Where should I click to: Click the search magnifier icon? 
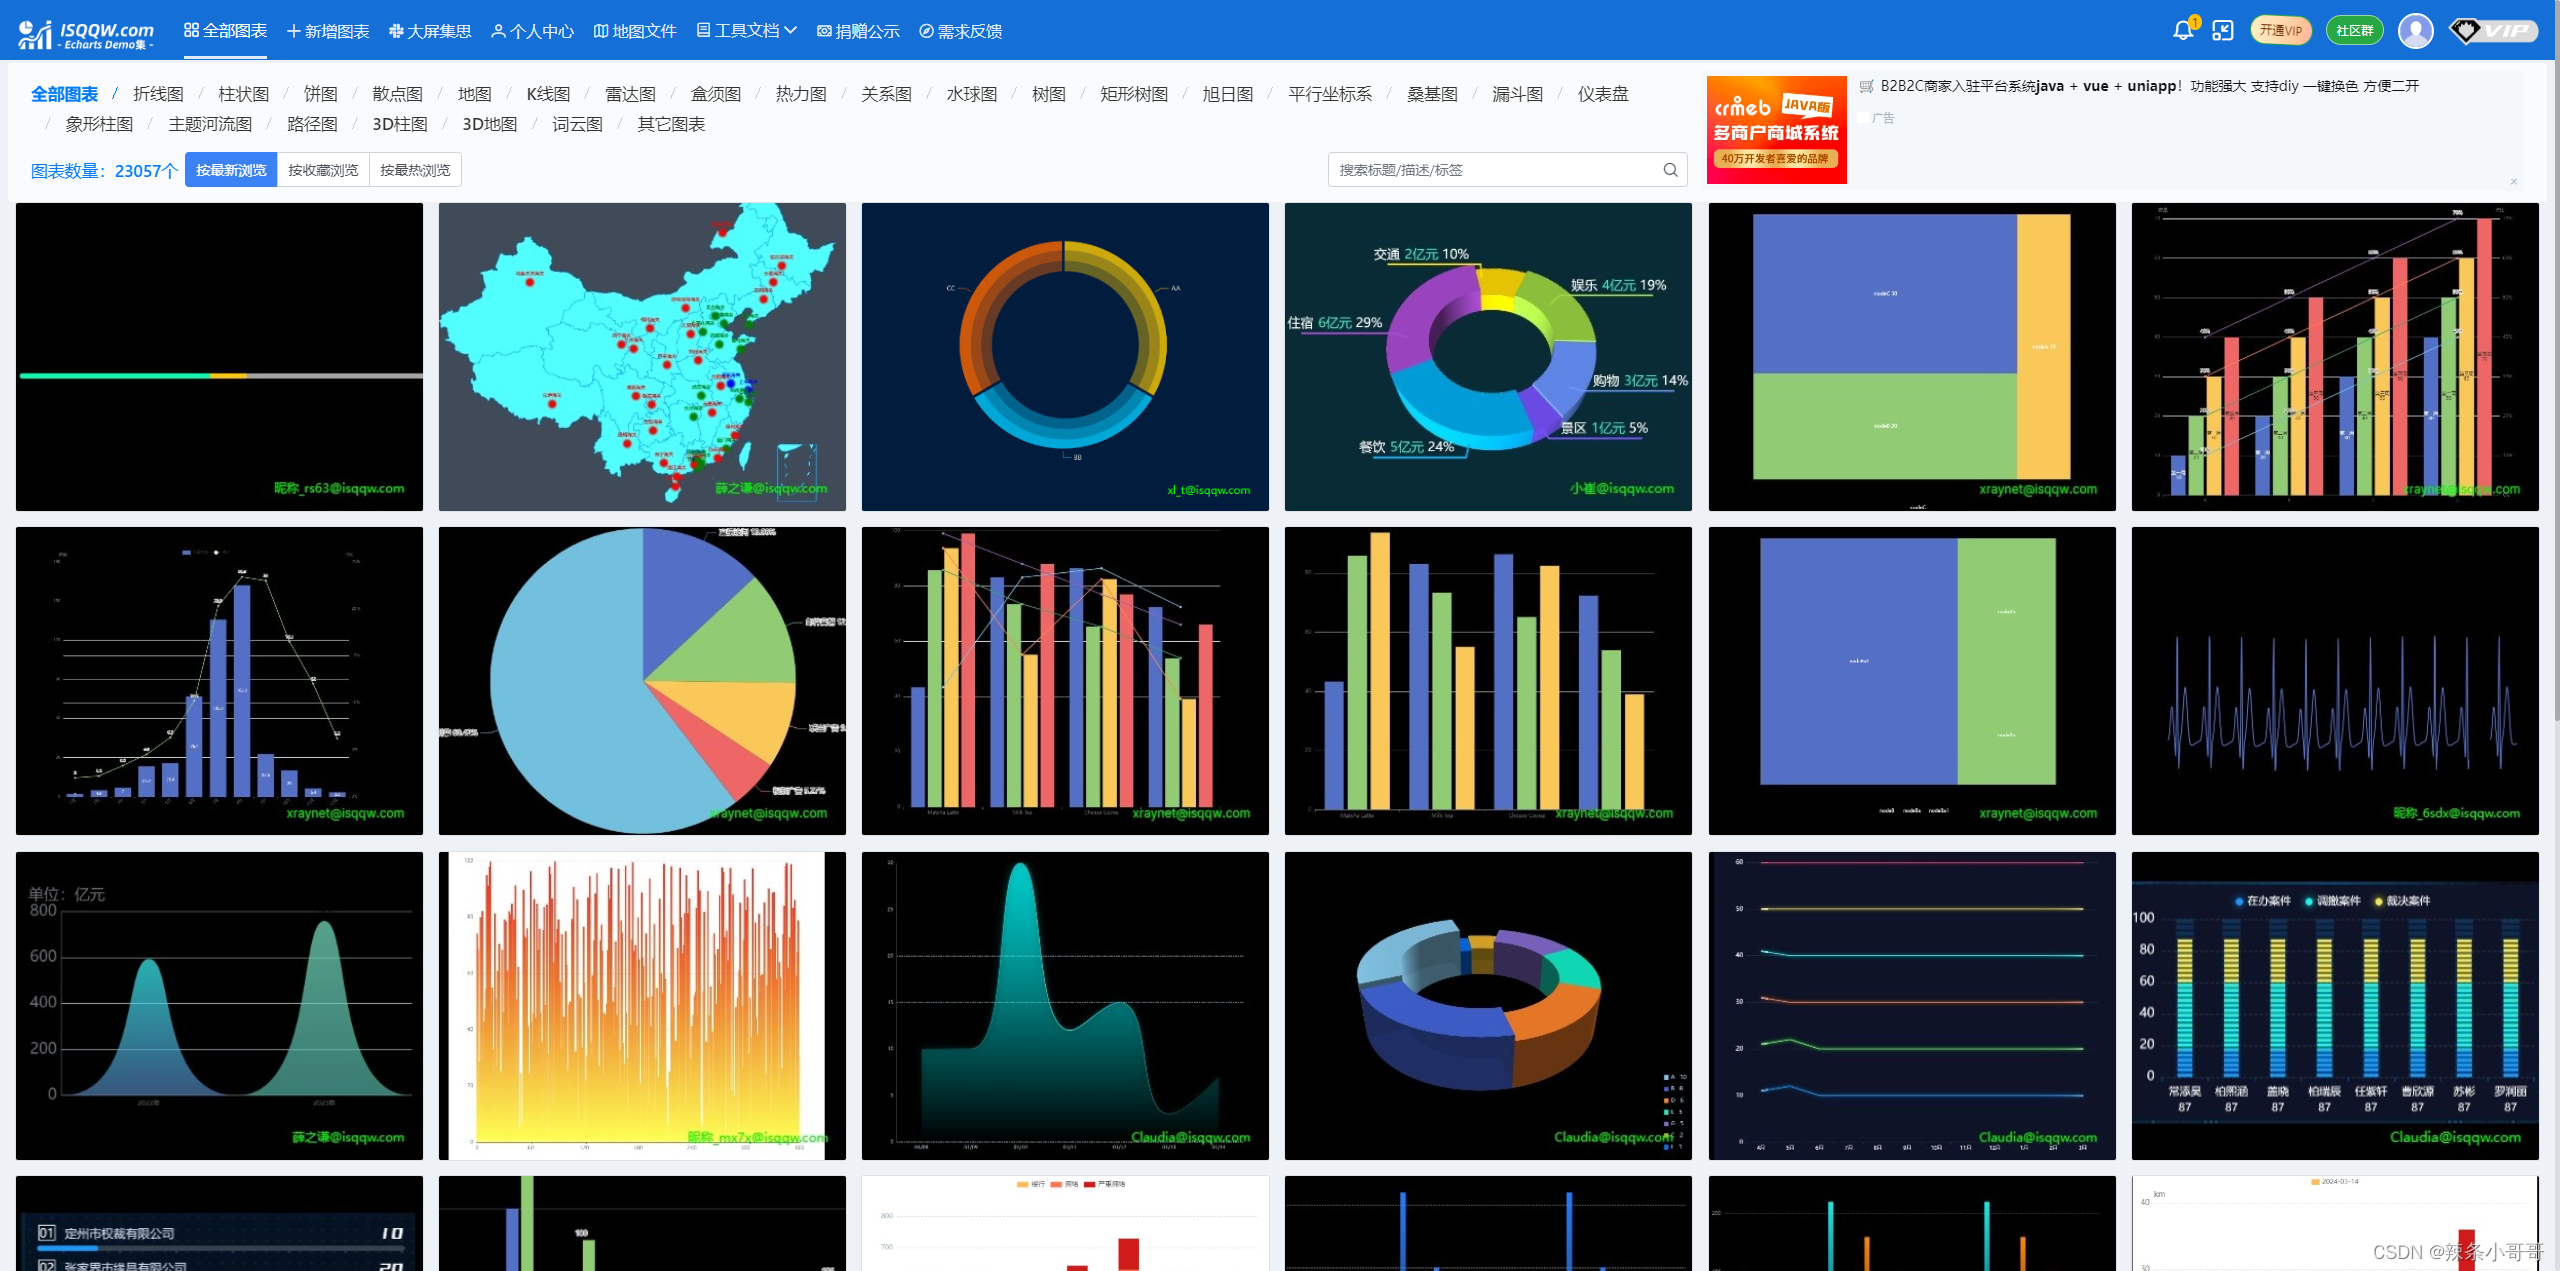coord(1670,170)
